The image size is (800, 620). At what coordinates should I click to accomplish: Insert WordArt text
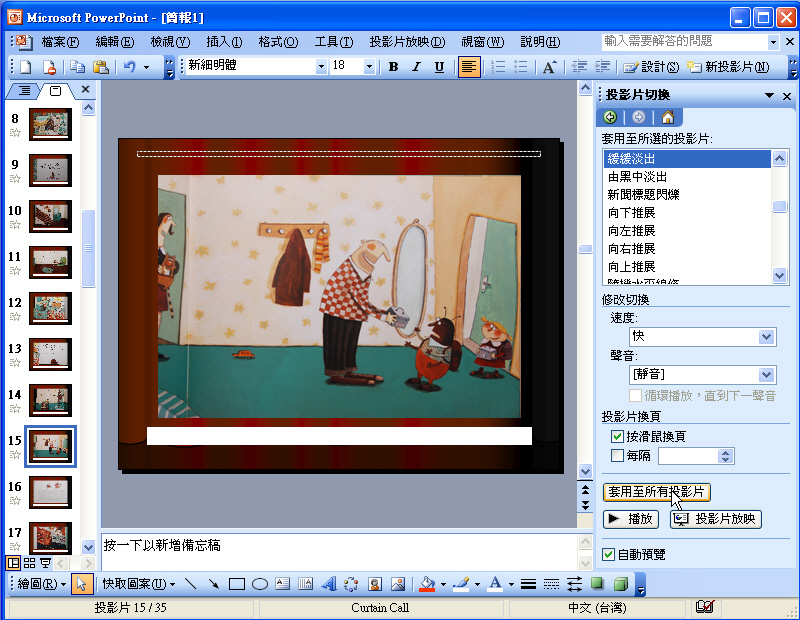329,584
